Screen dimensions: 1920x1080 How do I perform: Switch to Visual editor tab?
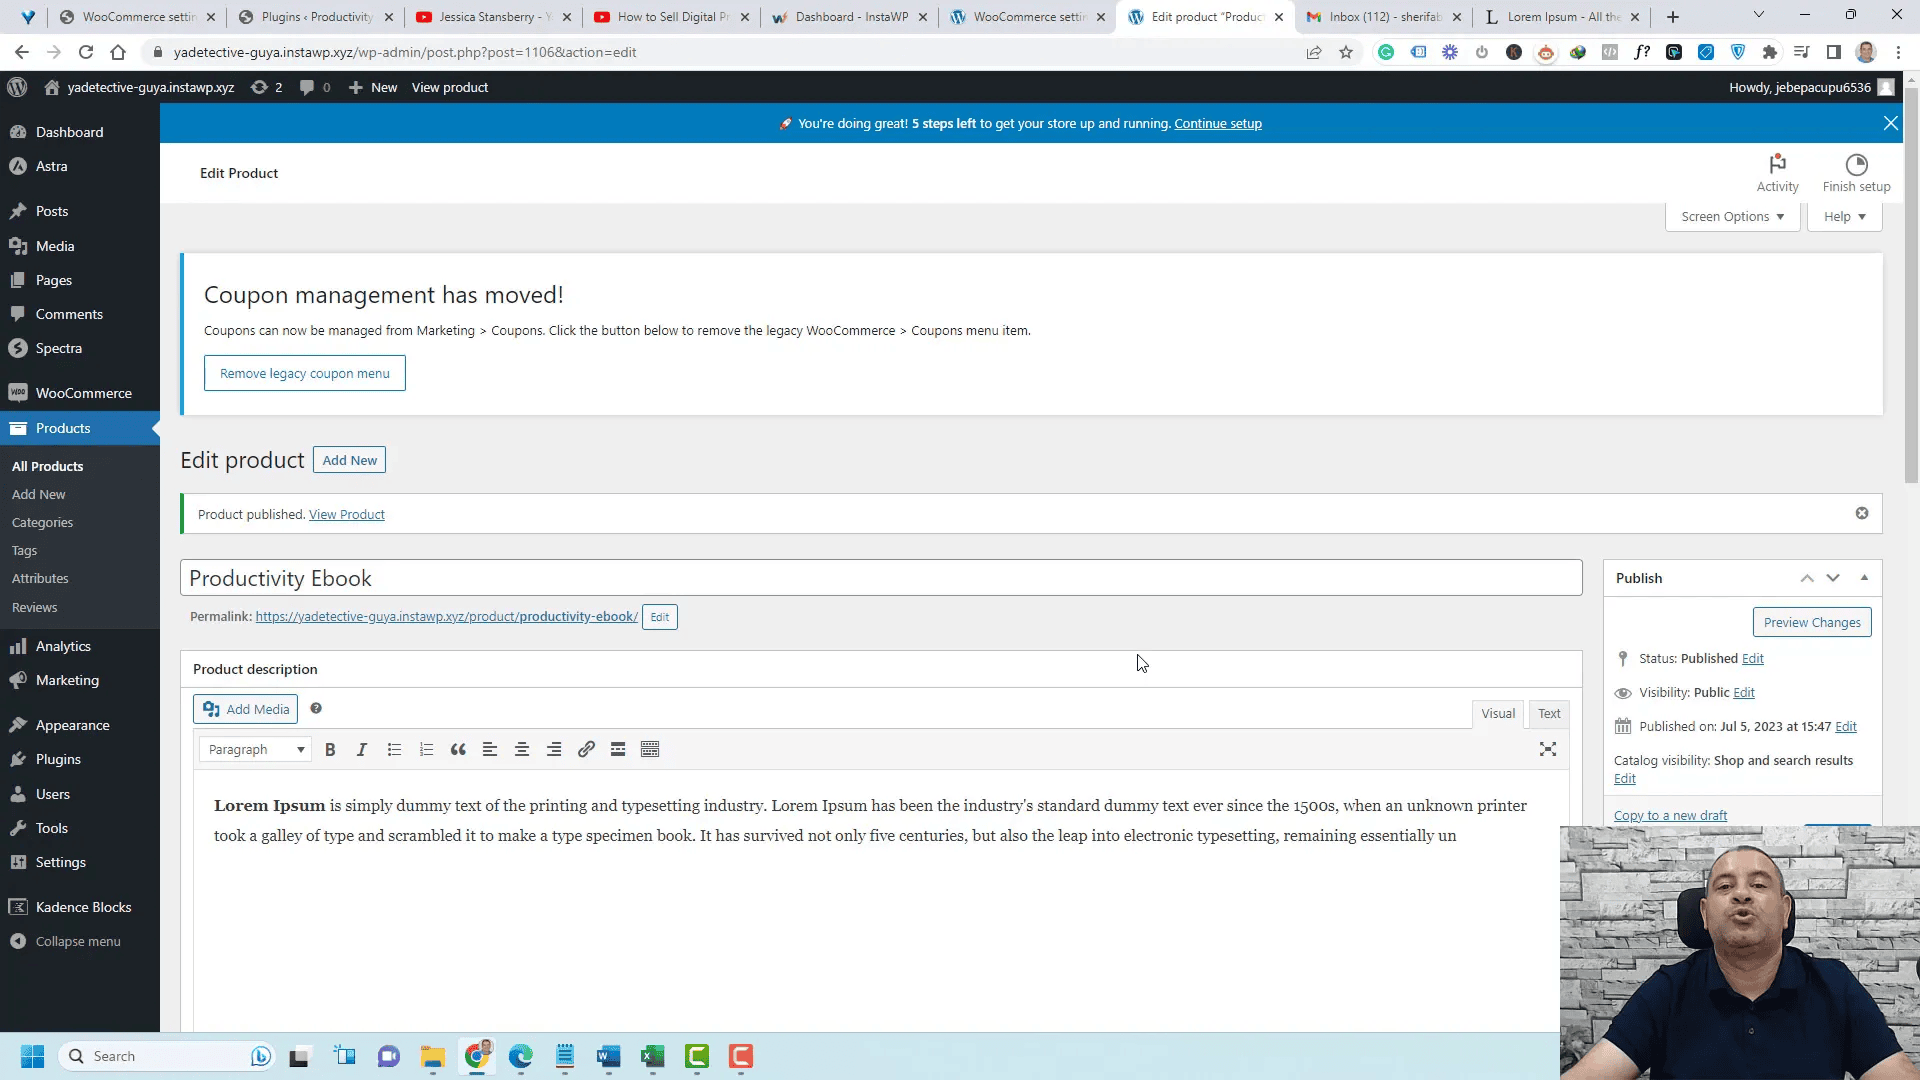coord(1498,713)
